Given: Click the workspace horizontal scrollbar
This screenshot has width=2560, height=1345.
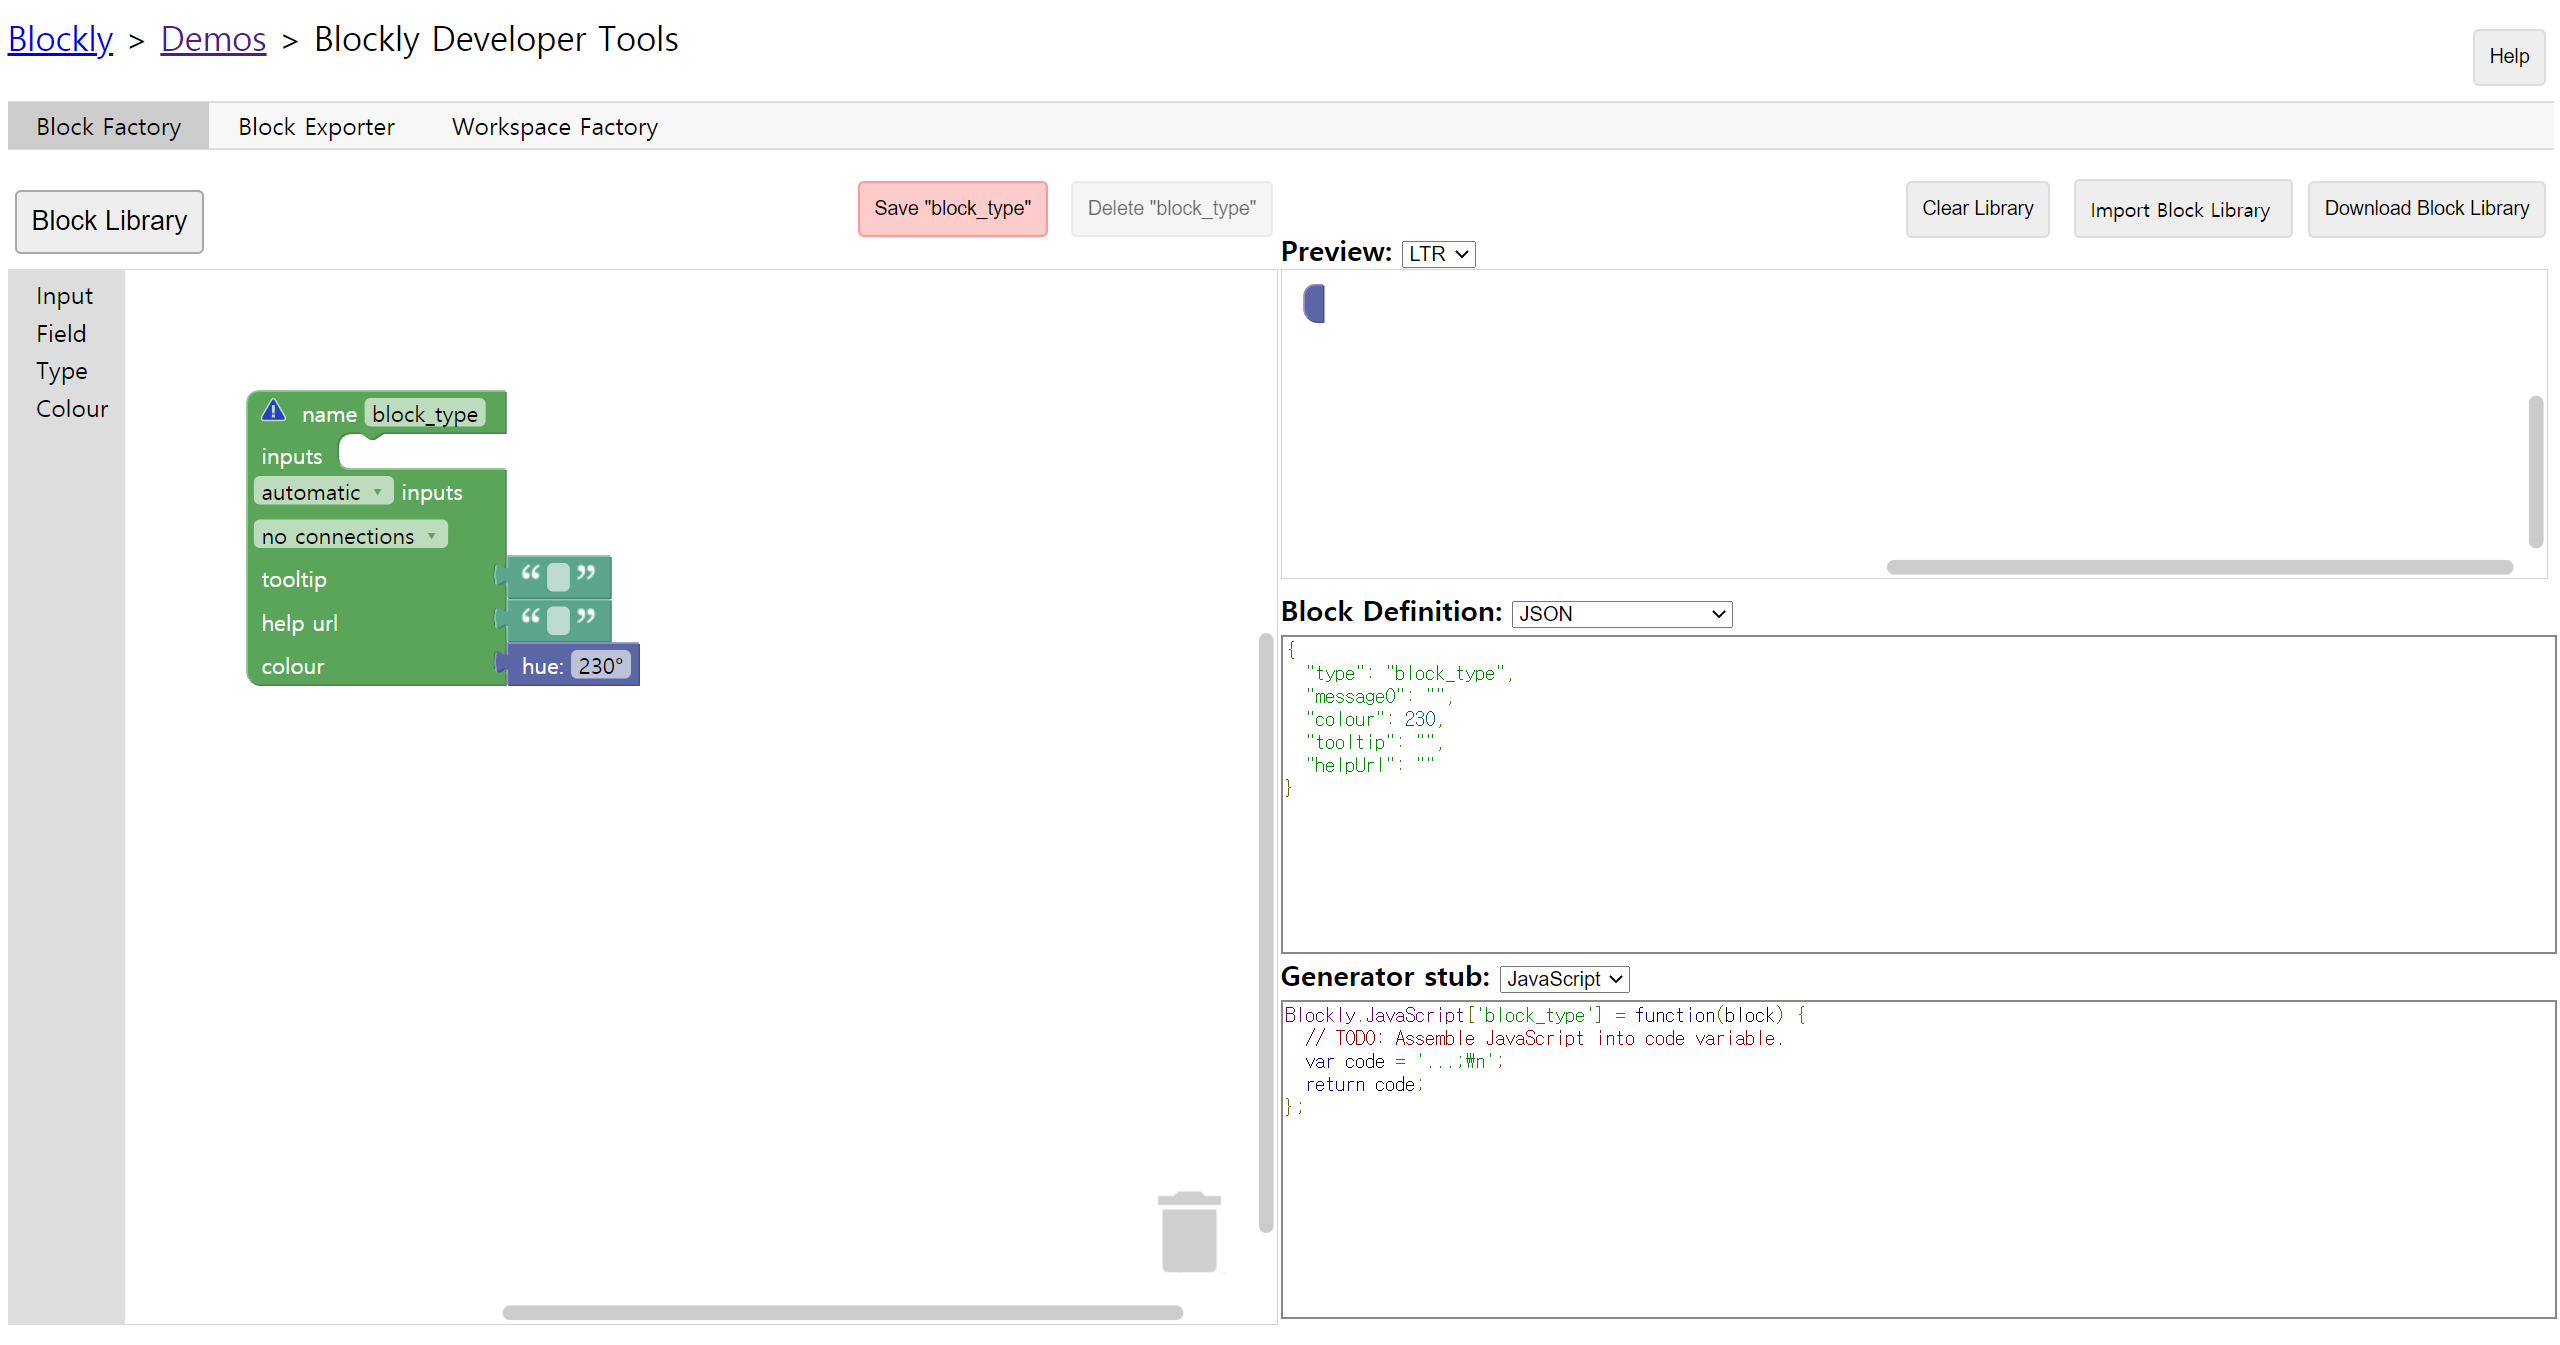Looking at the screenshot, I should tap(842, 1312).
